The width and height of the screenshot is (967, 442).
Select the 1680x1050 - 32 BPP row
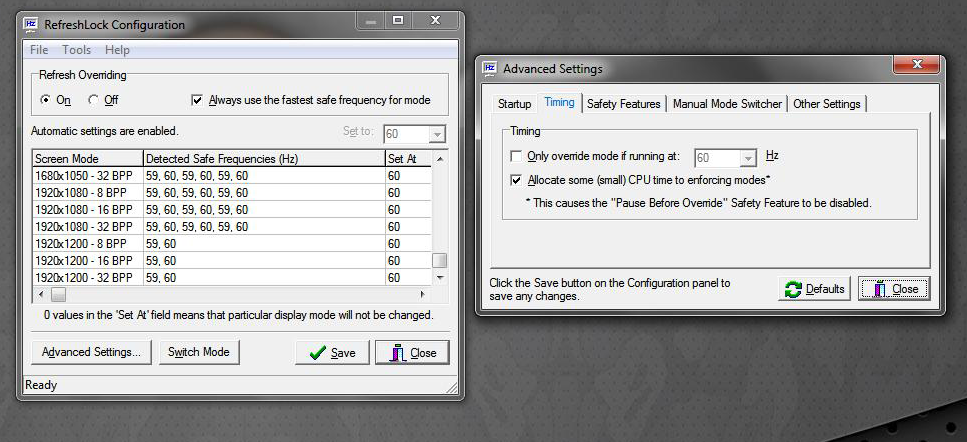[231, 176]
